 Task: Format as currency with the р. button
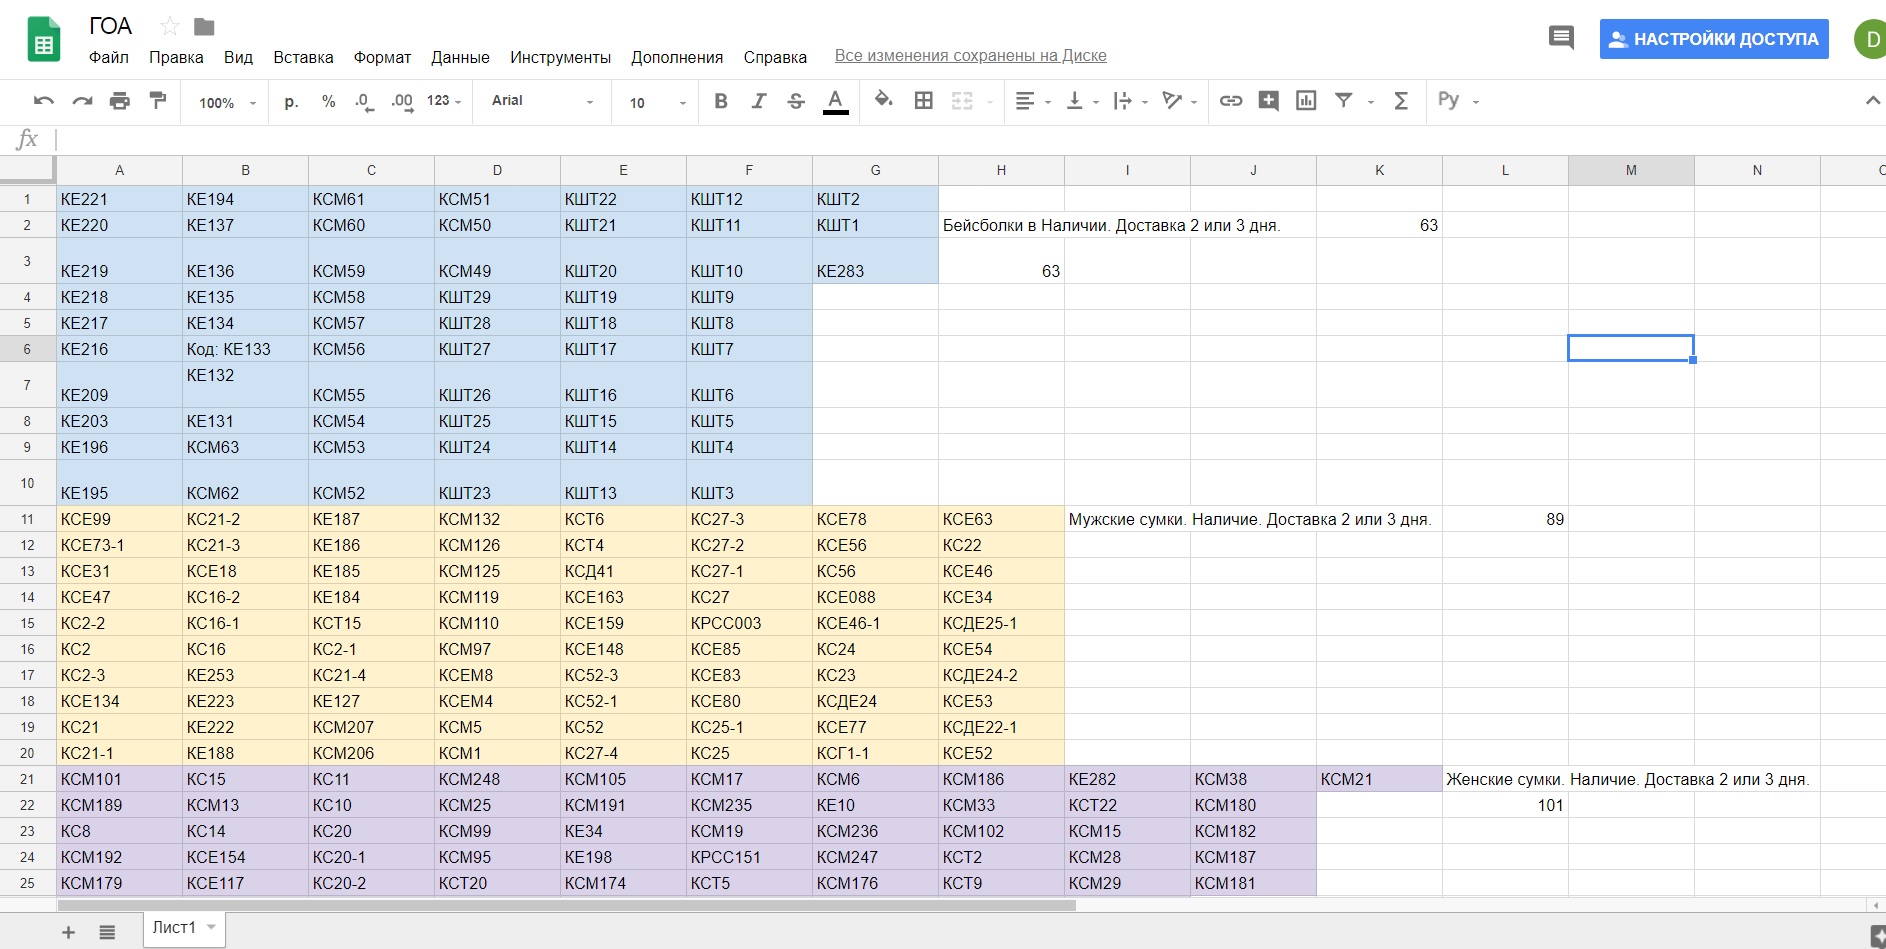pos(291,101)
